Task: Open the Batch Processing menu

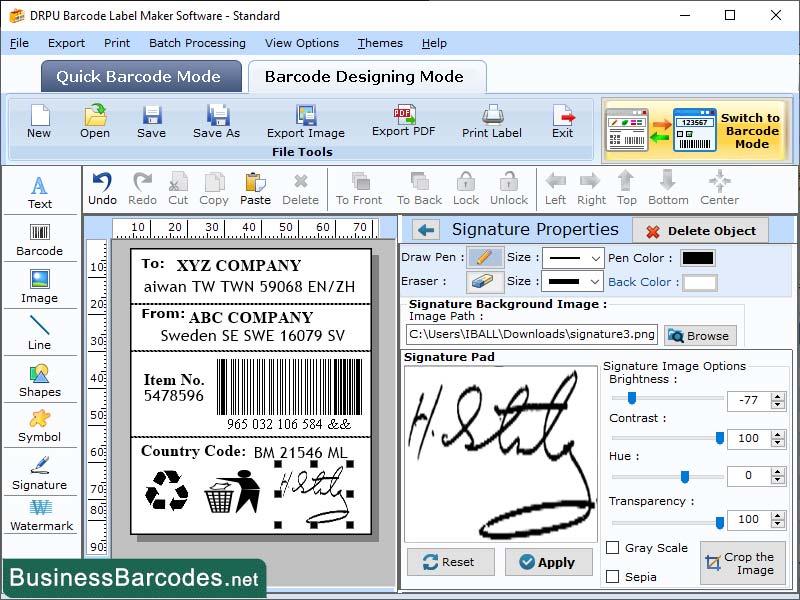Action: pos(197,43)
